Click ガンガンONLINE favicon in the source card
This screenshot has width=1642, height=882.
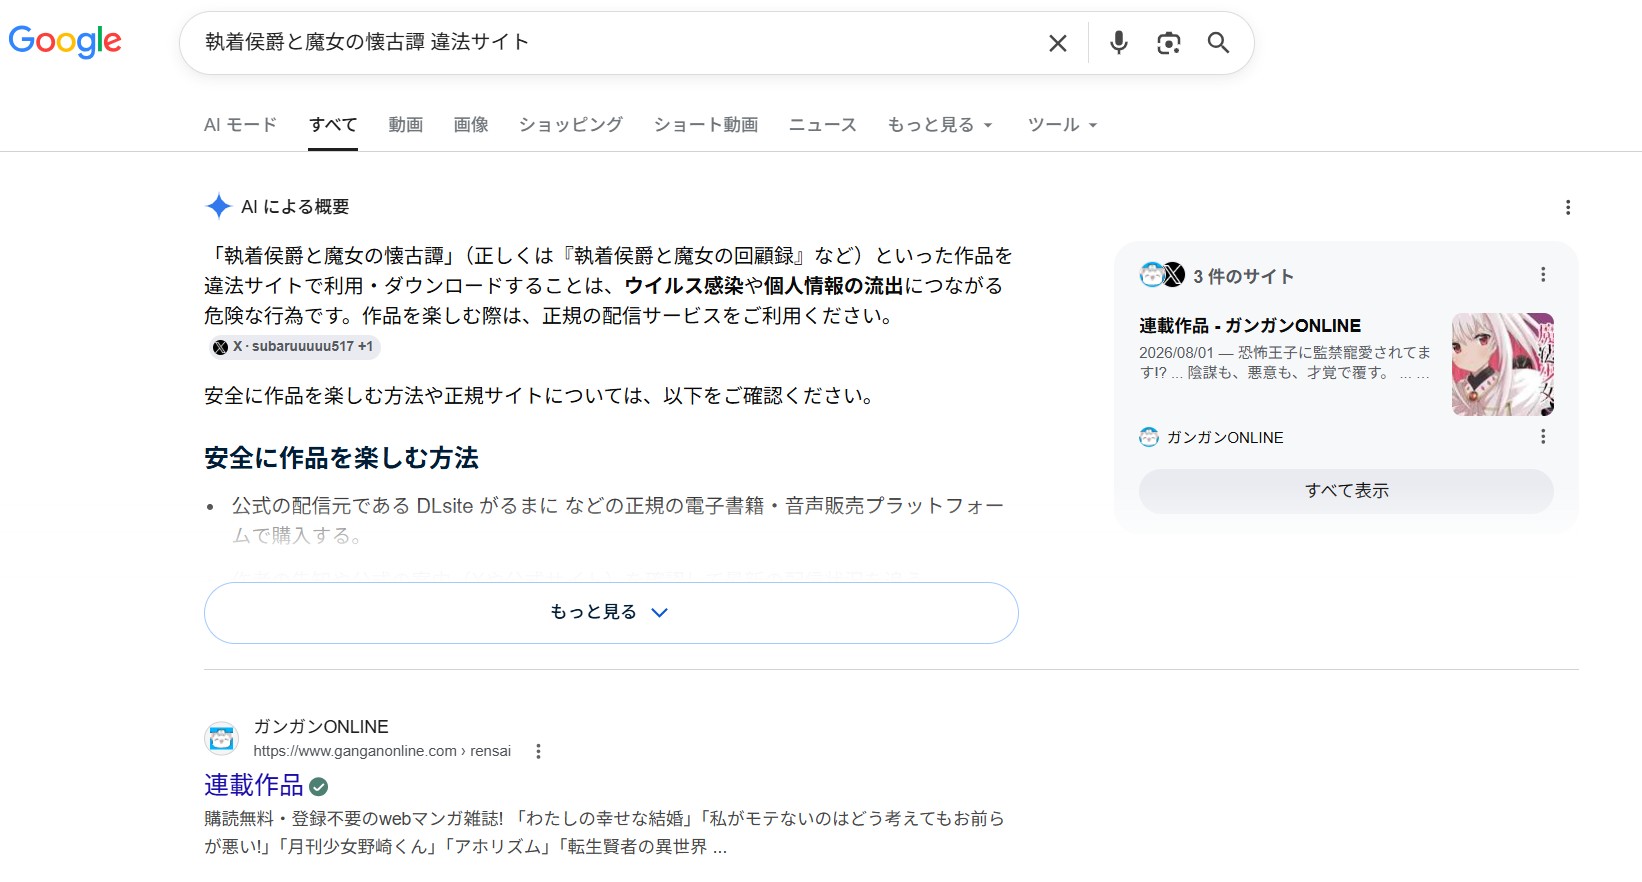[1149, 437]
